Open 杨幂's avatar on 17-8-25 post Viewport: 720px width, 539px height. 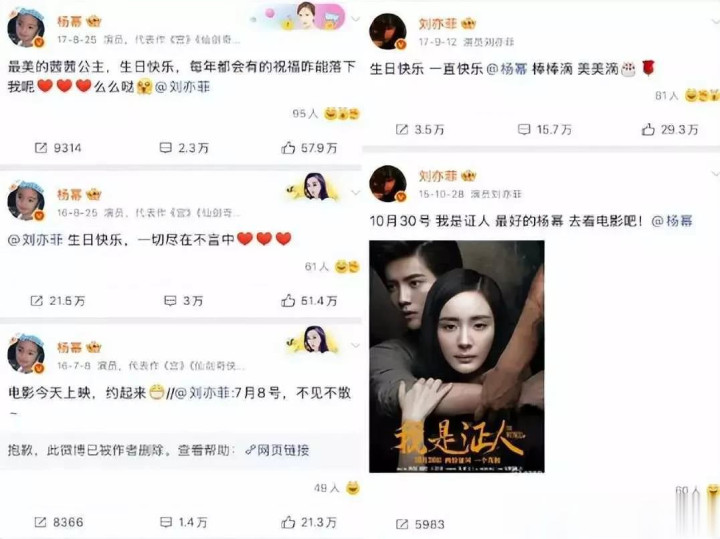point(26,28)
